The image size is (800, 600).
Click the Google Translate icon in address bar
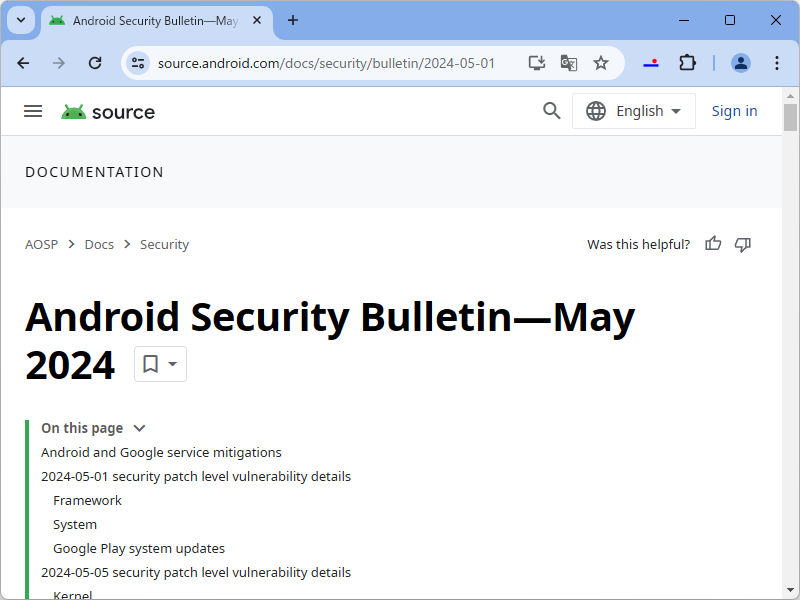pyautogui.click(x=568, y=62)
